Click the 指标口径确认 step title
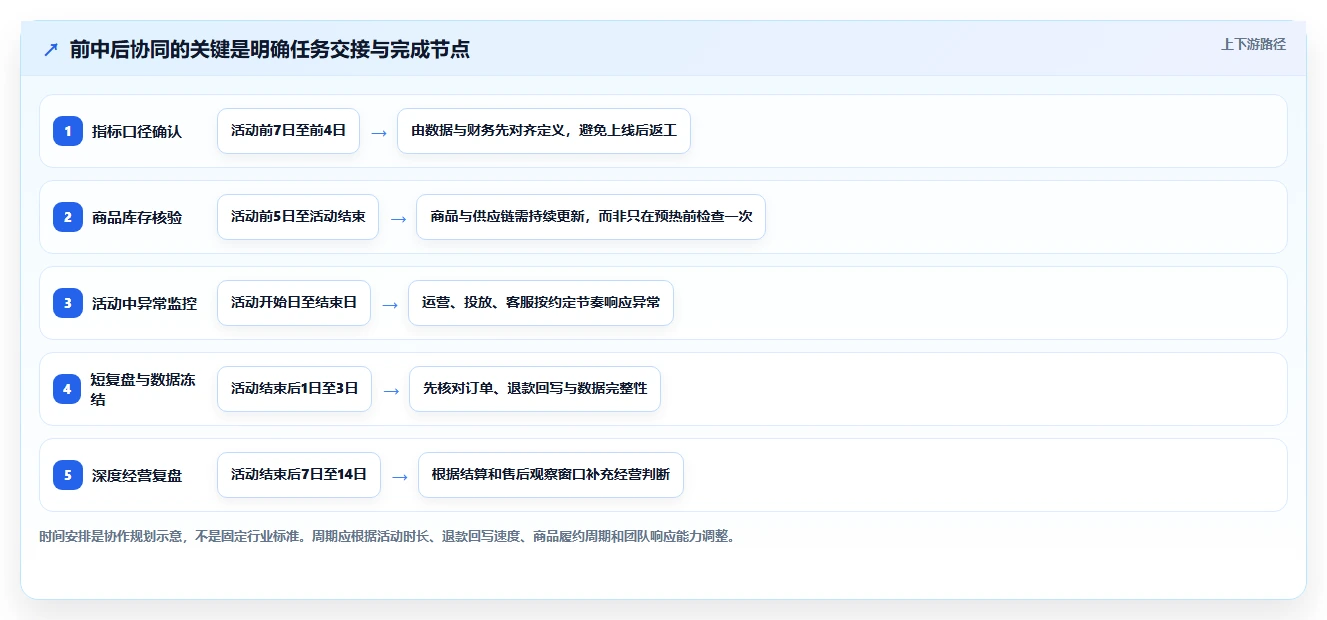The width and height of the screenshot is (1327, 620). point(137,131)
